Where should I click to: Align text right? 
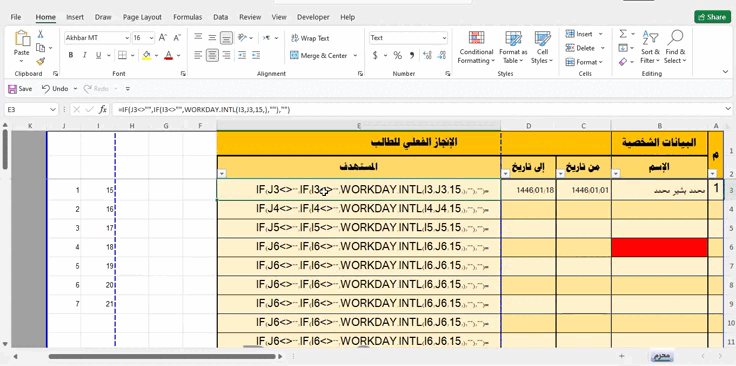(227, 55)
